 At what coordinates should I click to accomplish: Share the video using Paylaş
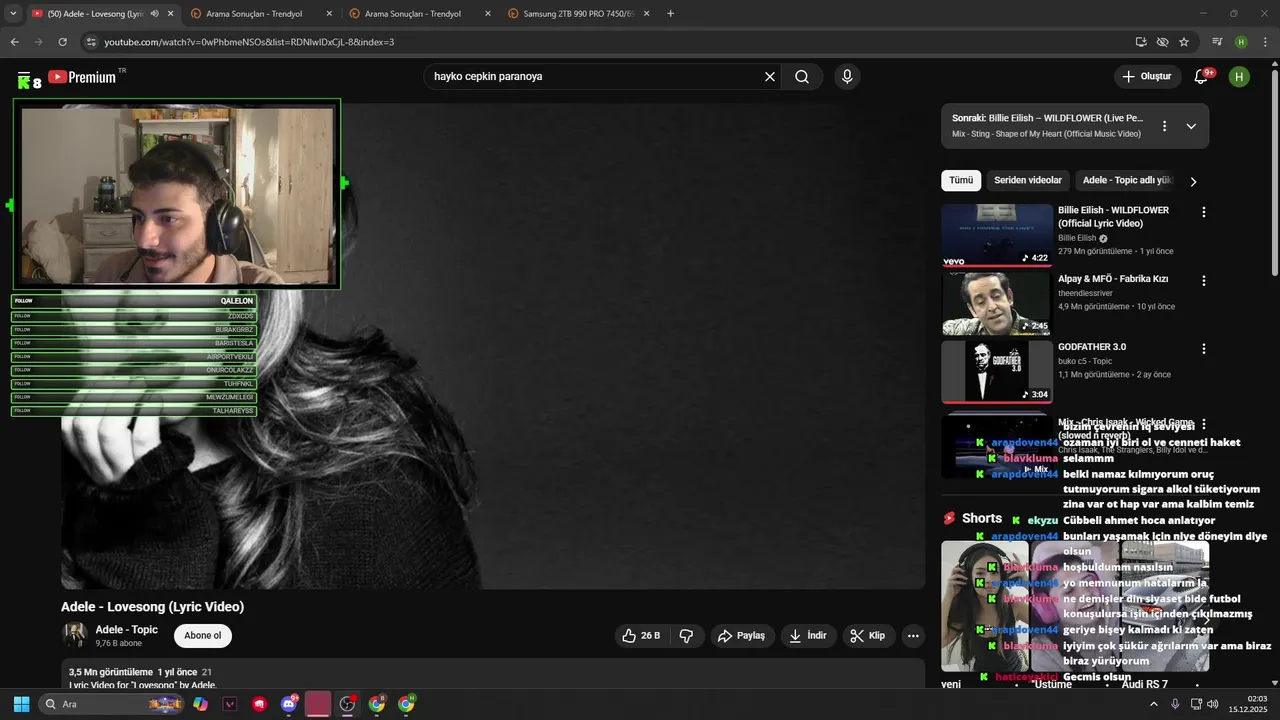coord(742,636)
